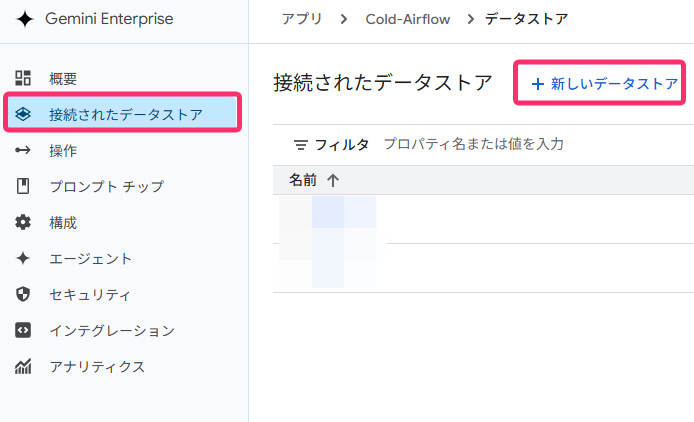
Task: Select 接続されたデータストア in the sidebar
Action: (x=123, y=112)
